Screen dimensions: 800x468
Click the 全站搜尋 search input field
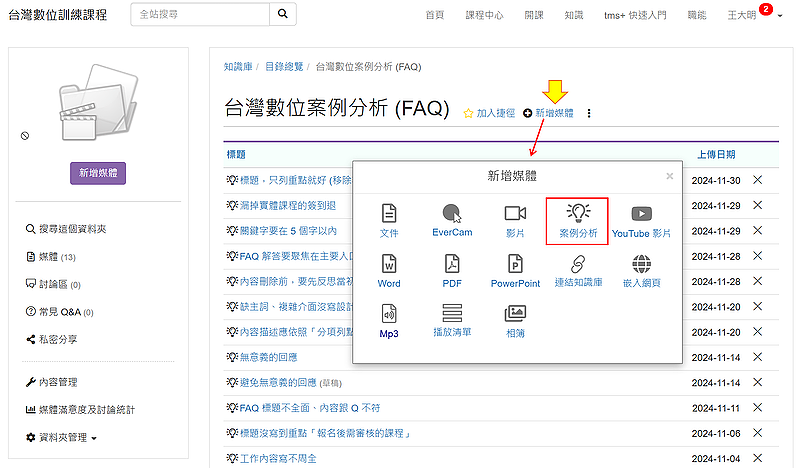(x=200, y=14)
